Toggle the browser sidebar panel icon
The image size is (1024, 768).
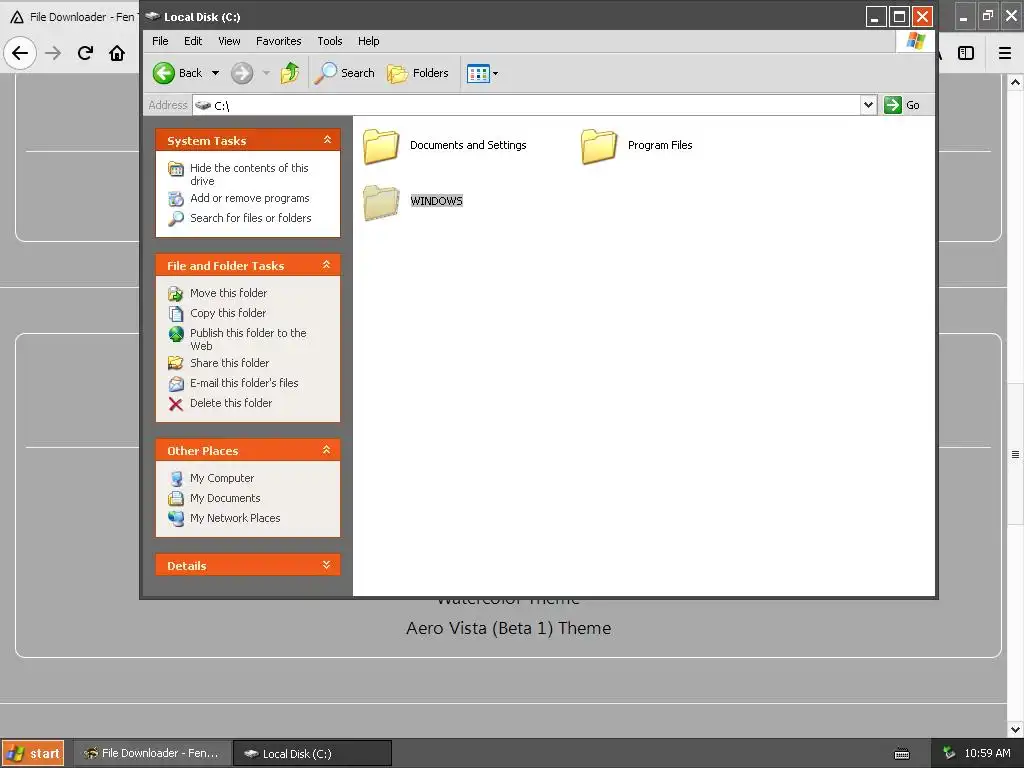coord(966,53)
